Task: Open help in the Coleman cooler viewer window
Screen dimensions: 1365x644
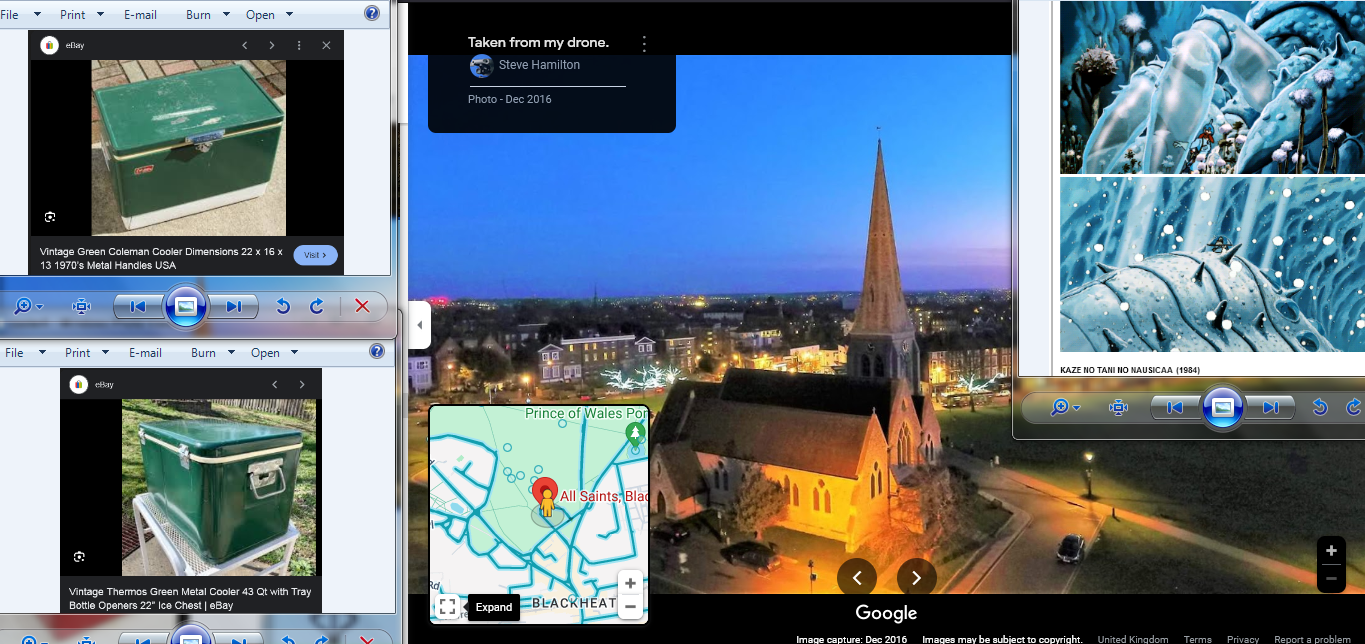Action: coord(372,13)
